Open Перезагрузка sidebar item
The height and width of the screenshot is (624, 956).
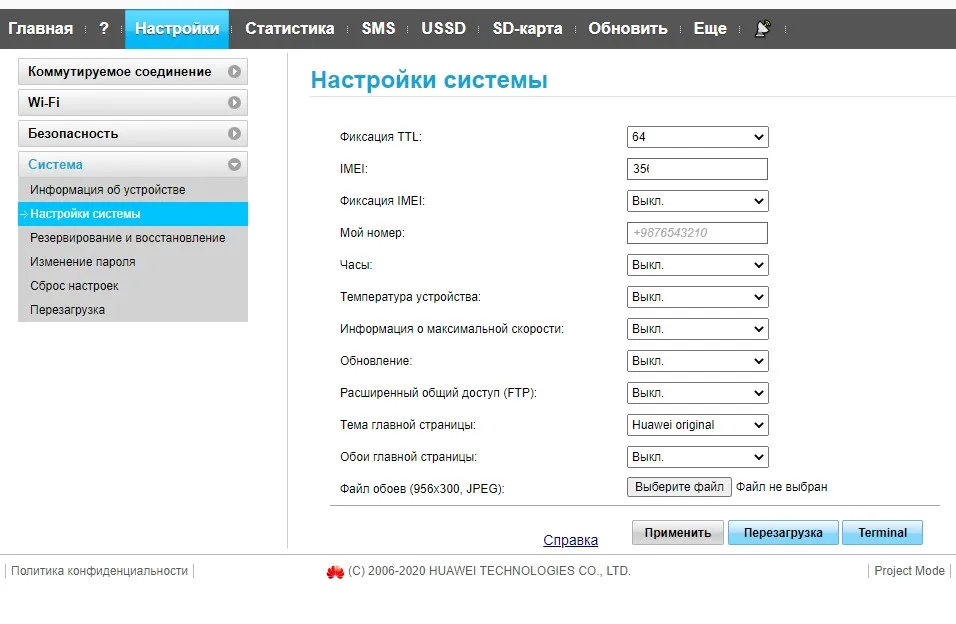tap(133, 310)
